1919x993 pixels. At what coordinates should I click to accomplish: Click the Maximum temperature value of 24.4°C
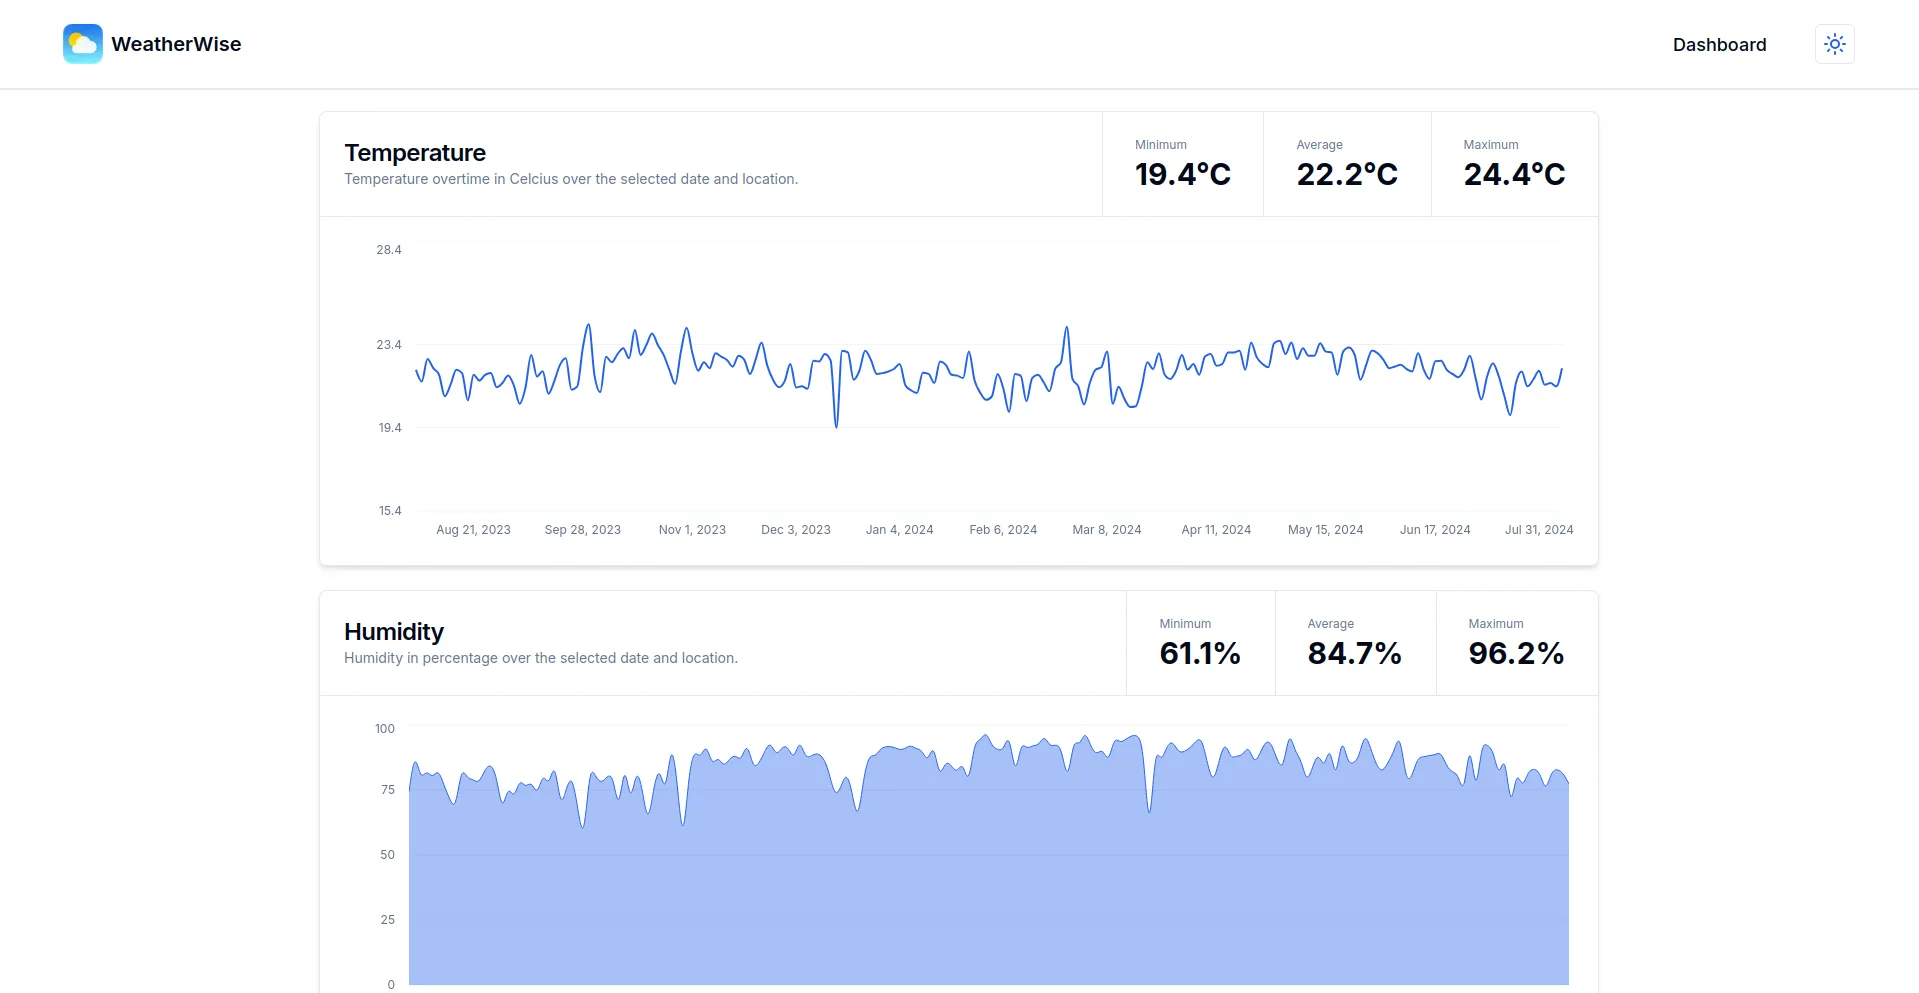[1513, 173]
